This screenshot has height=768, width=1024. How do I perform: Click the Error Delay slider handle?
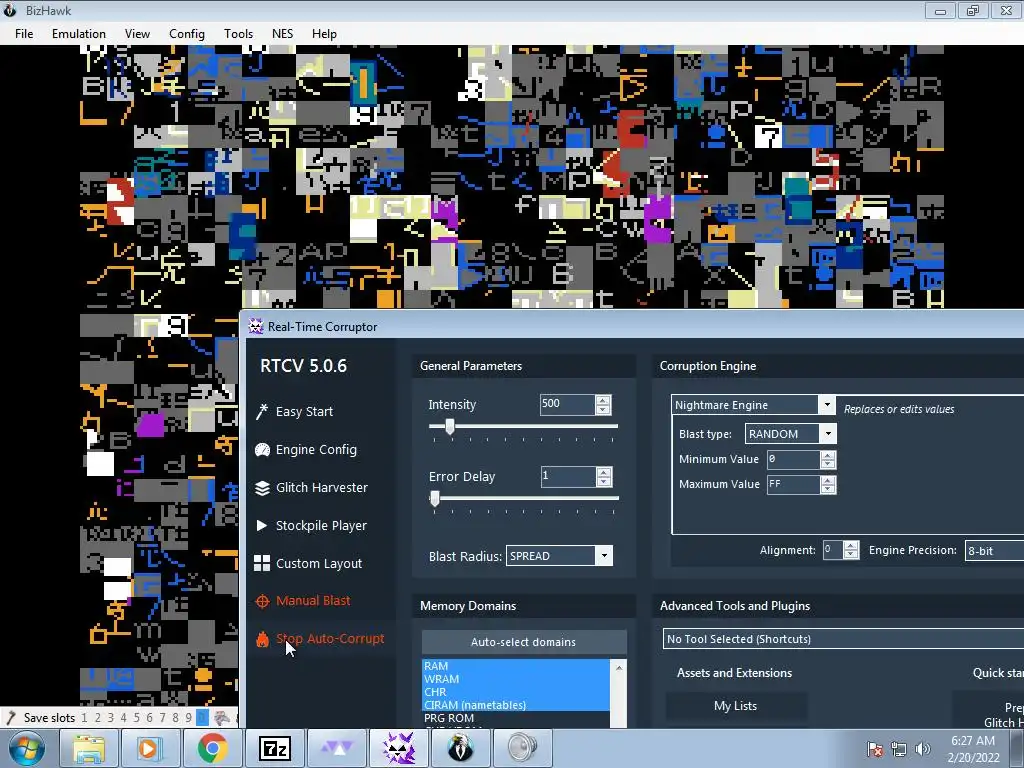pos(435,498)
